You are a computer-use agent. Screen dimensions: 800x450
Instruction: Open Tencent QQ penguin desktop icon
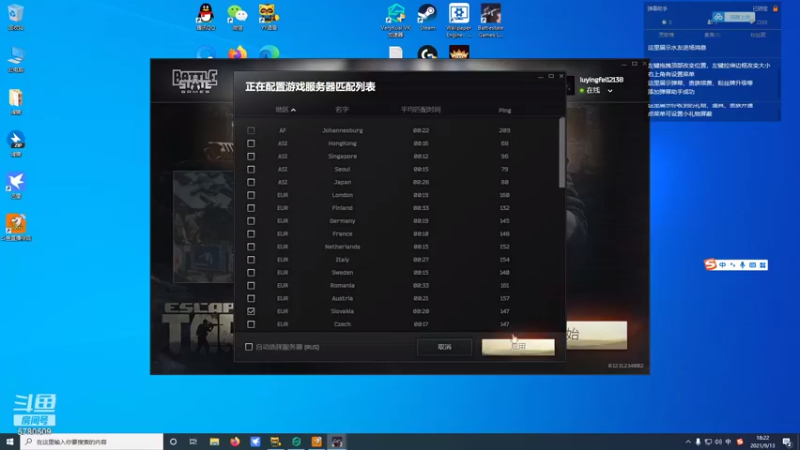206,17
